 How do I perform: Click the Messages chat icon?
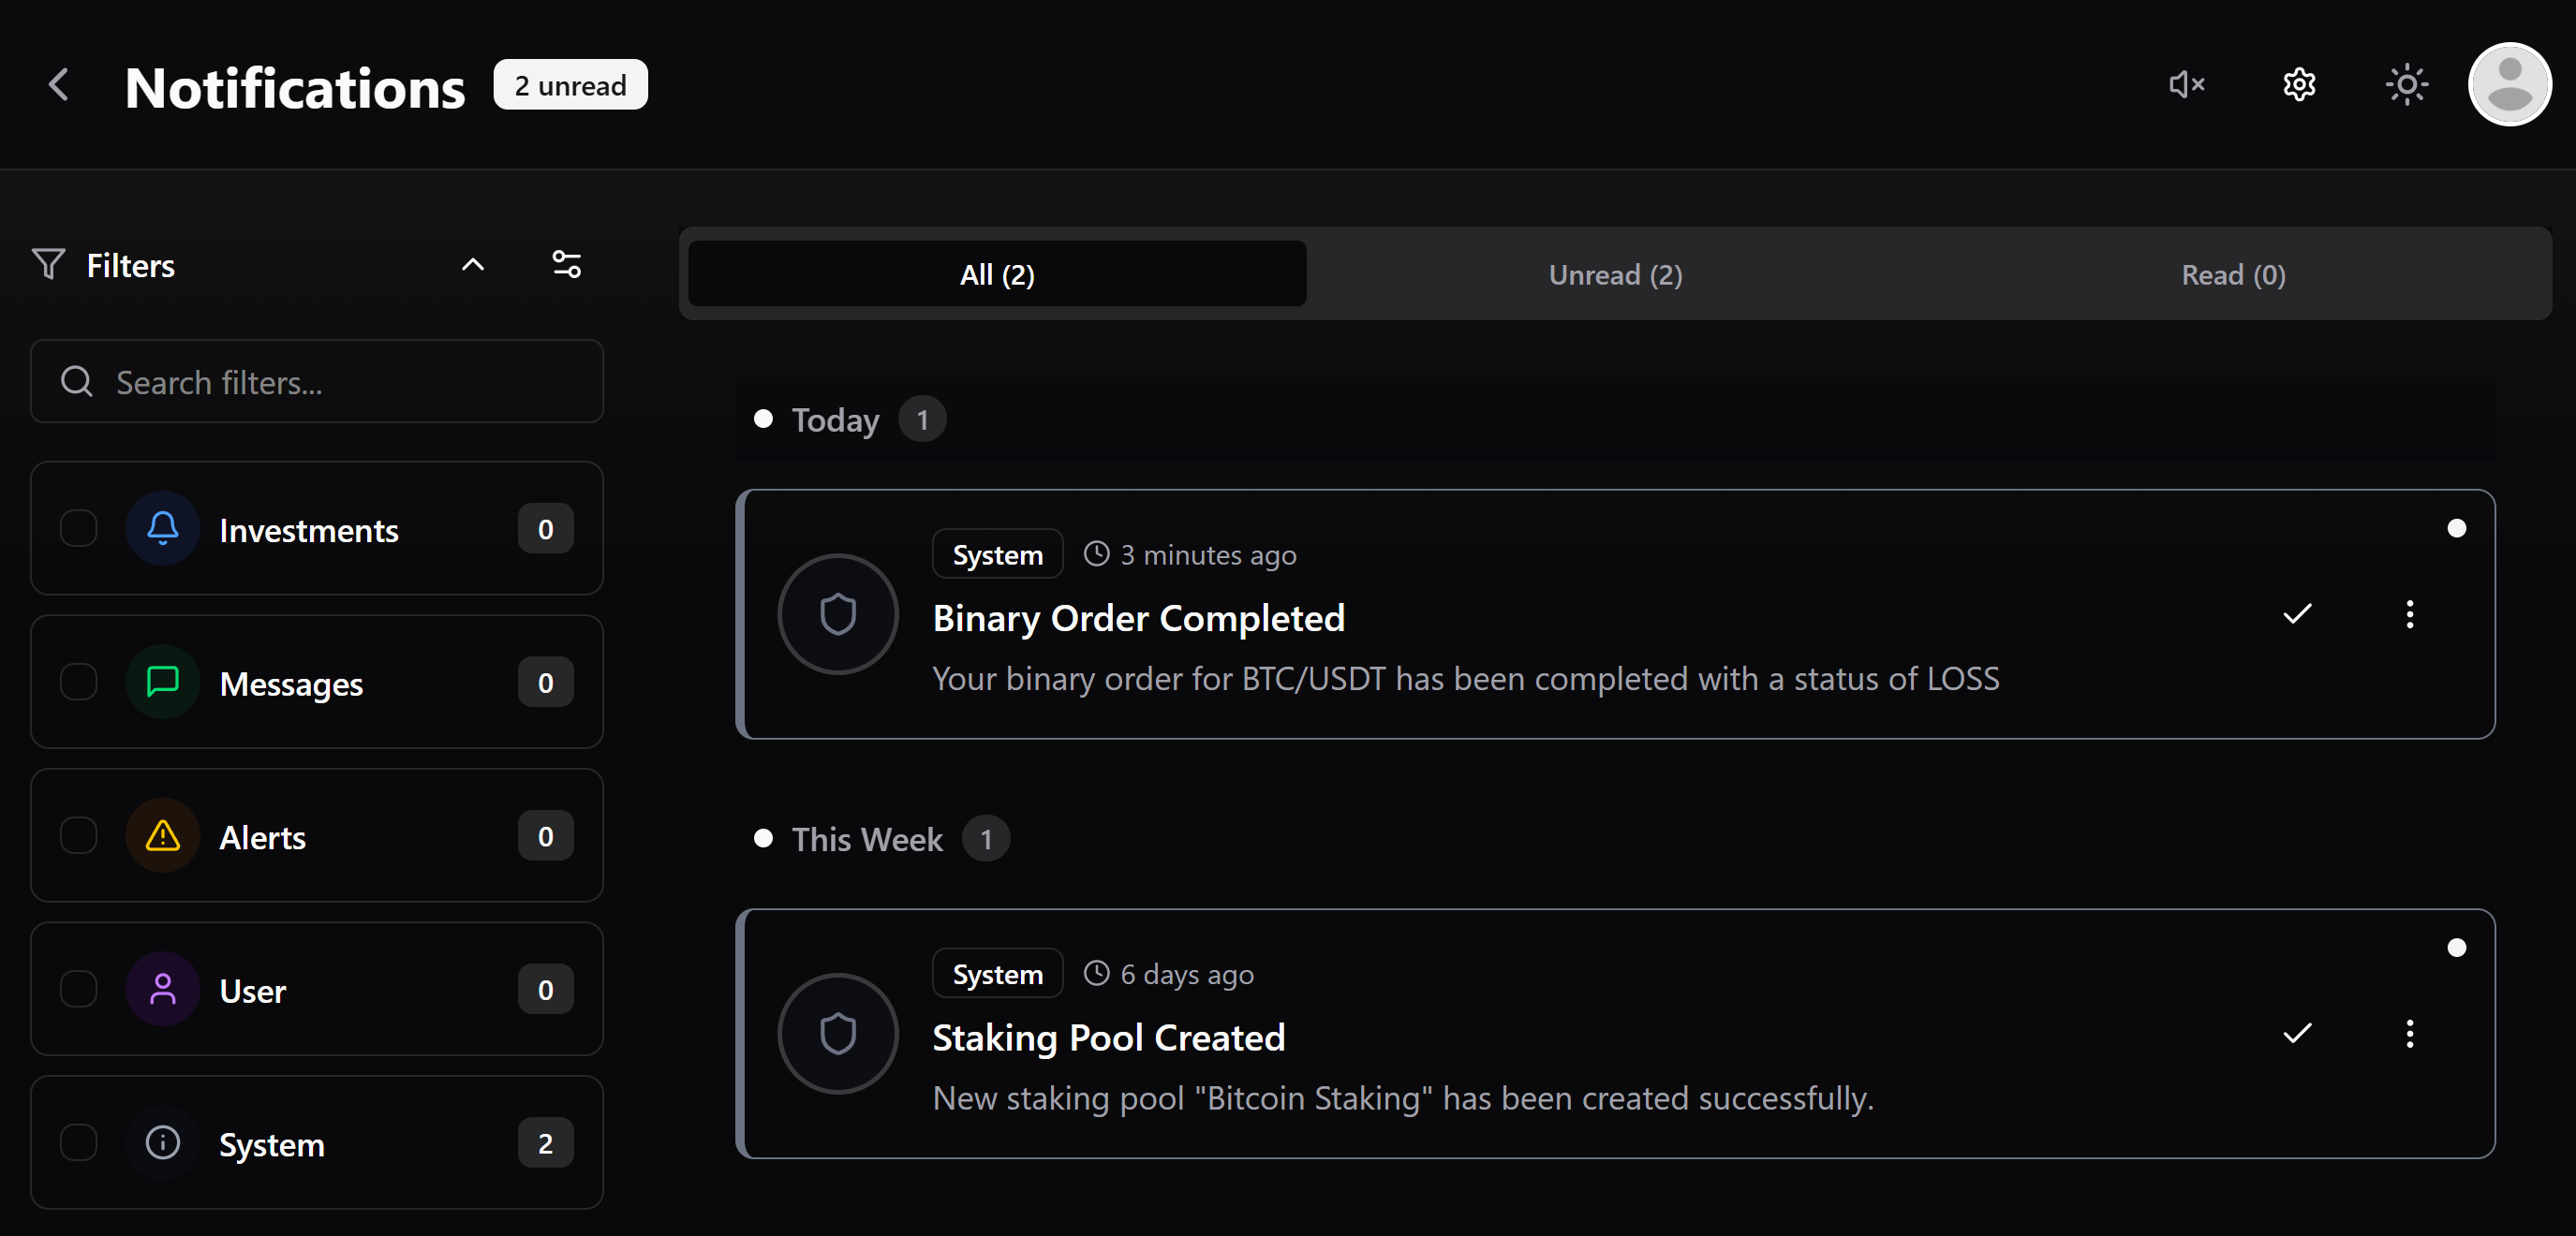[162, 683]
